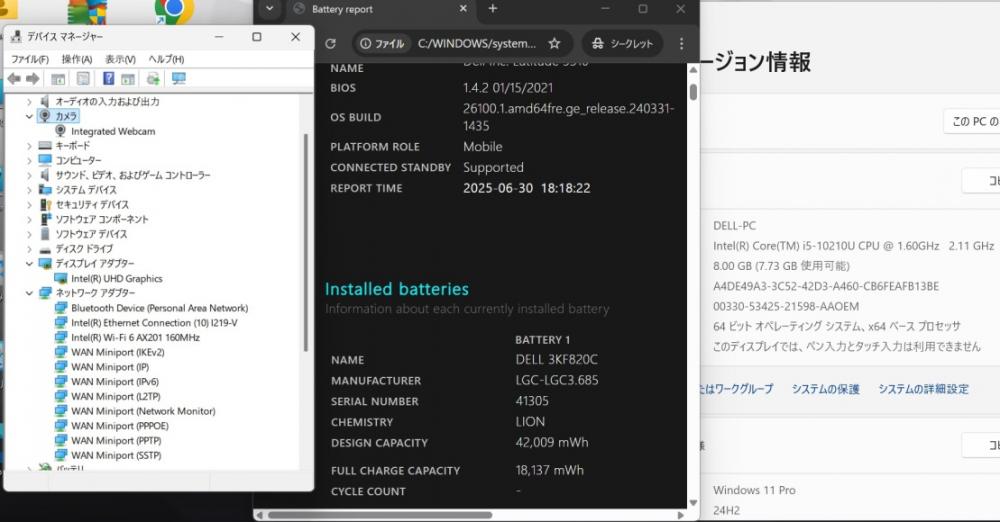Select the Integrated Webcam device icon
Viewport: 1000px width, 522px height.
[61, 131]
